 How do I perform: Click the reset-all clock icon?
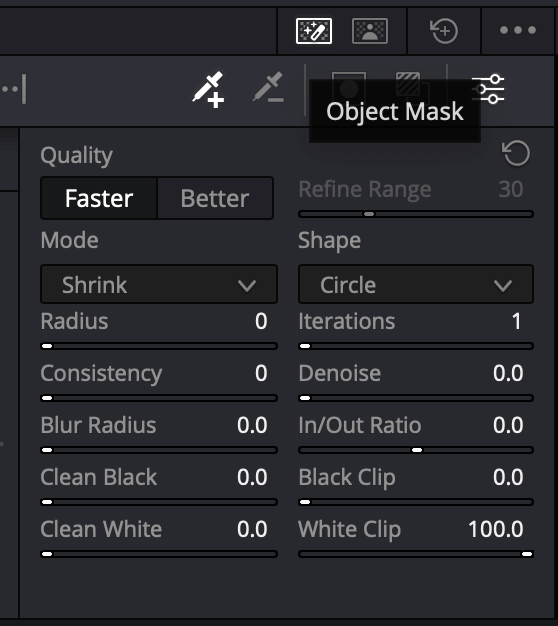[443, 30]
